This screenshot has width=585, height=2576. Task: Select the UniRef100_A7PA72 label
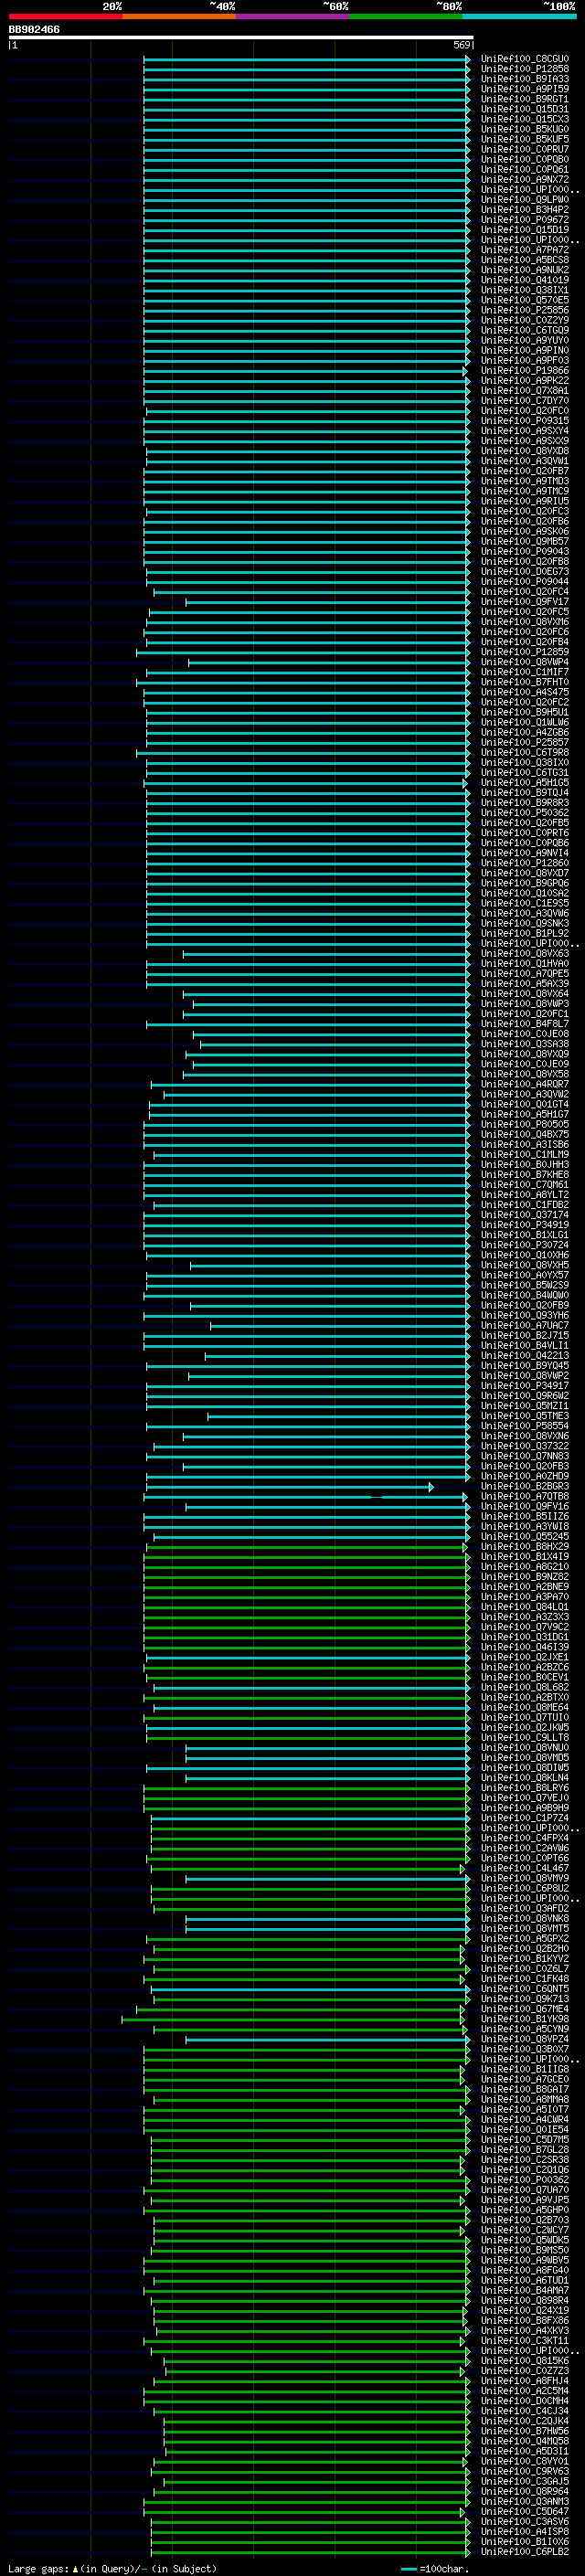pyautogui.click(x=524, y=250)
